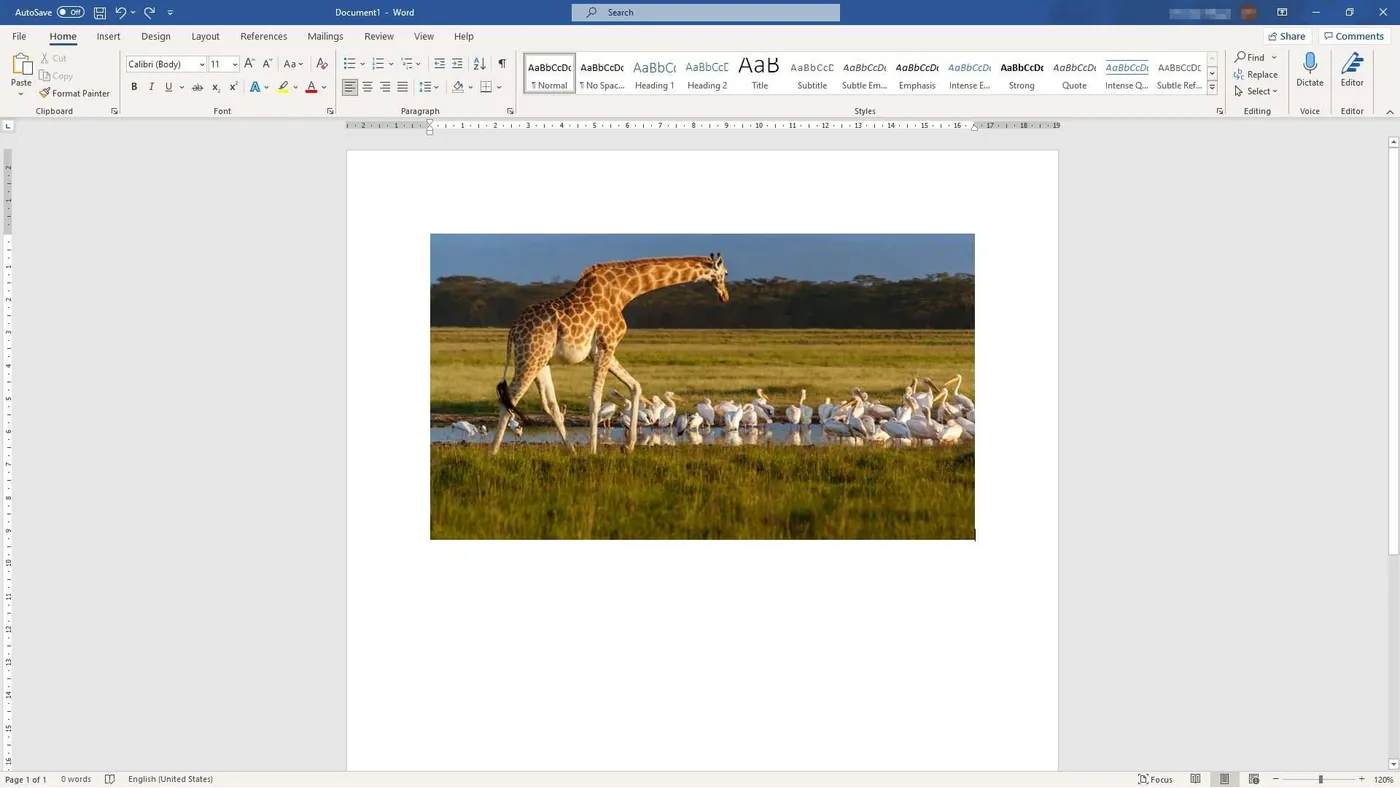Image resolution: width=1400 pixels, height=788 pixels.
Task: Center align the paragraph
Action: coord(367,88)
